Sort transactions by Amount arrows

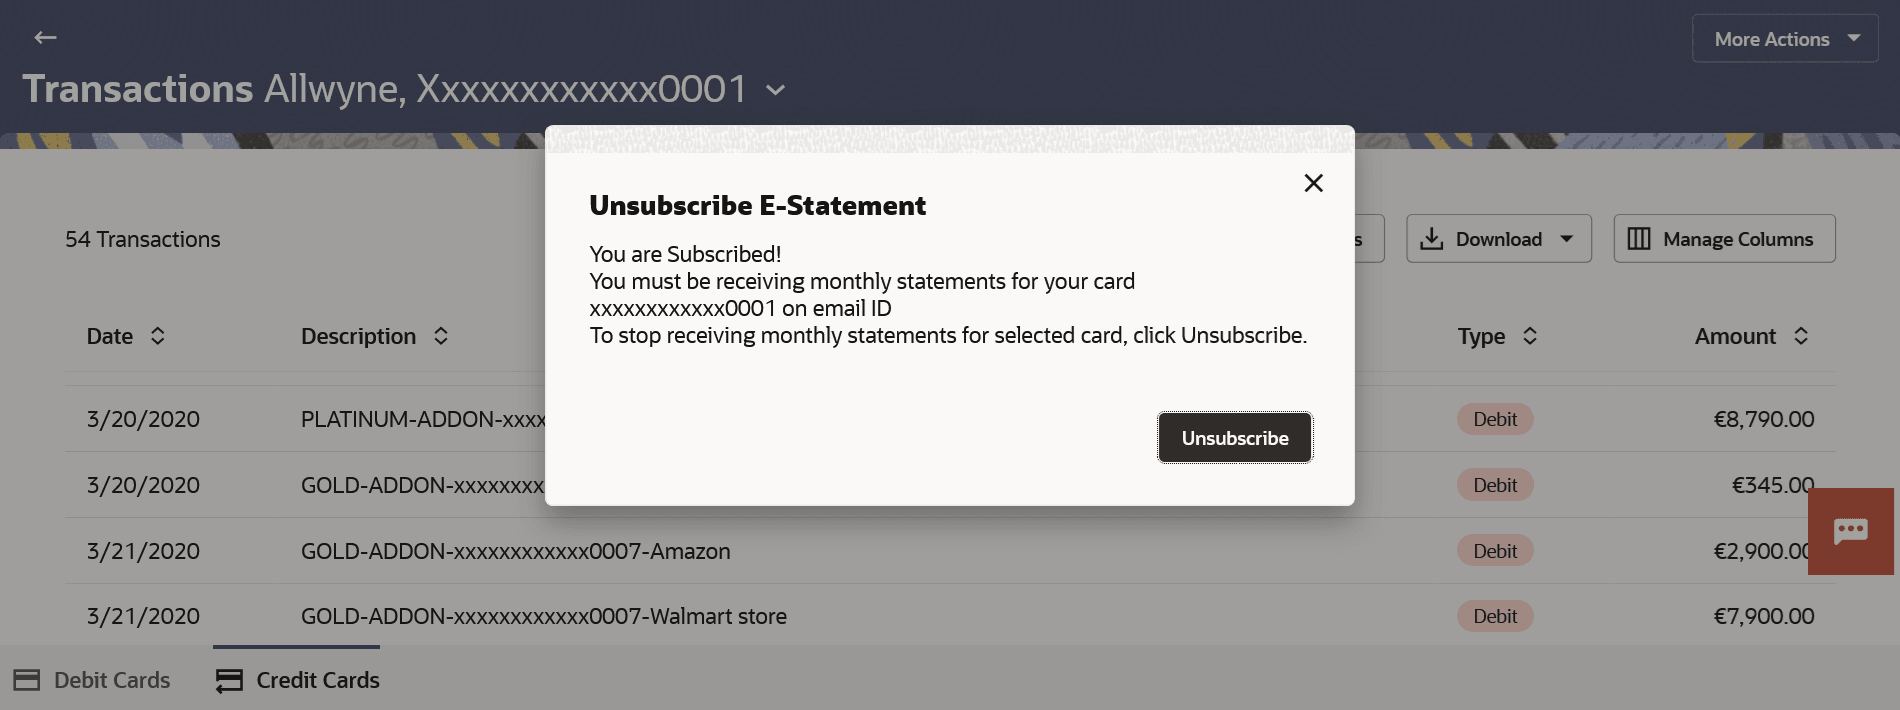[x=1800, y=336]
